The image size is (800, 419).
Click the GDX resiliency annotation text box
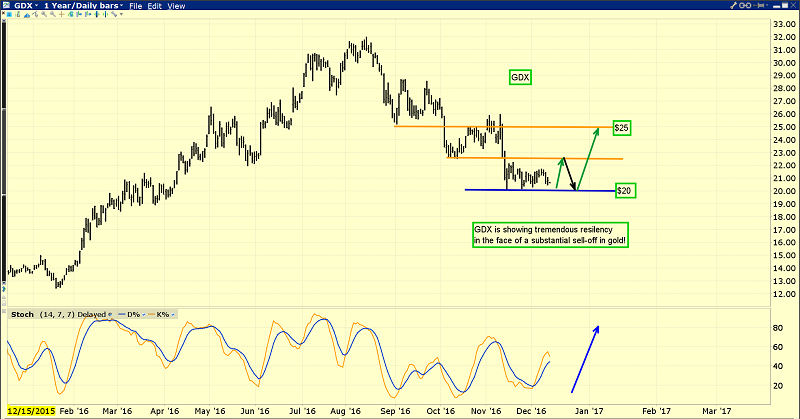(550, 235)
